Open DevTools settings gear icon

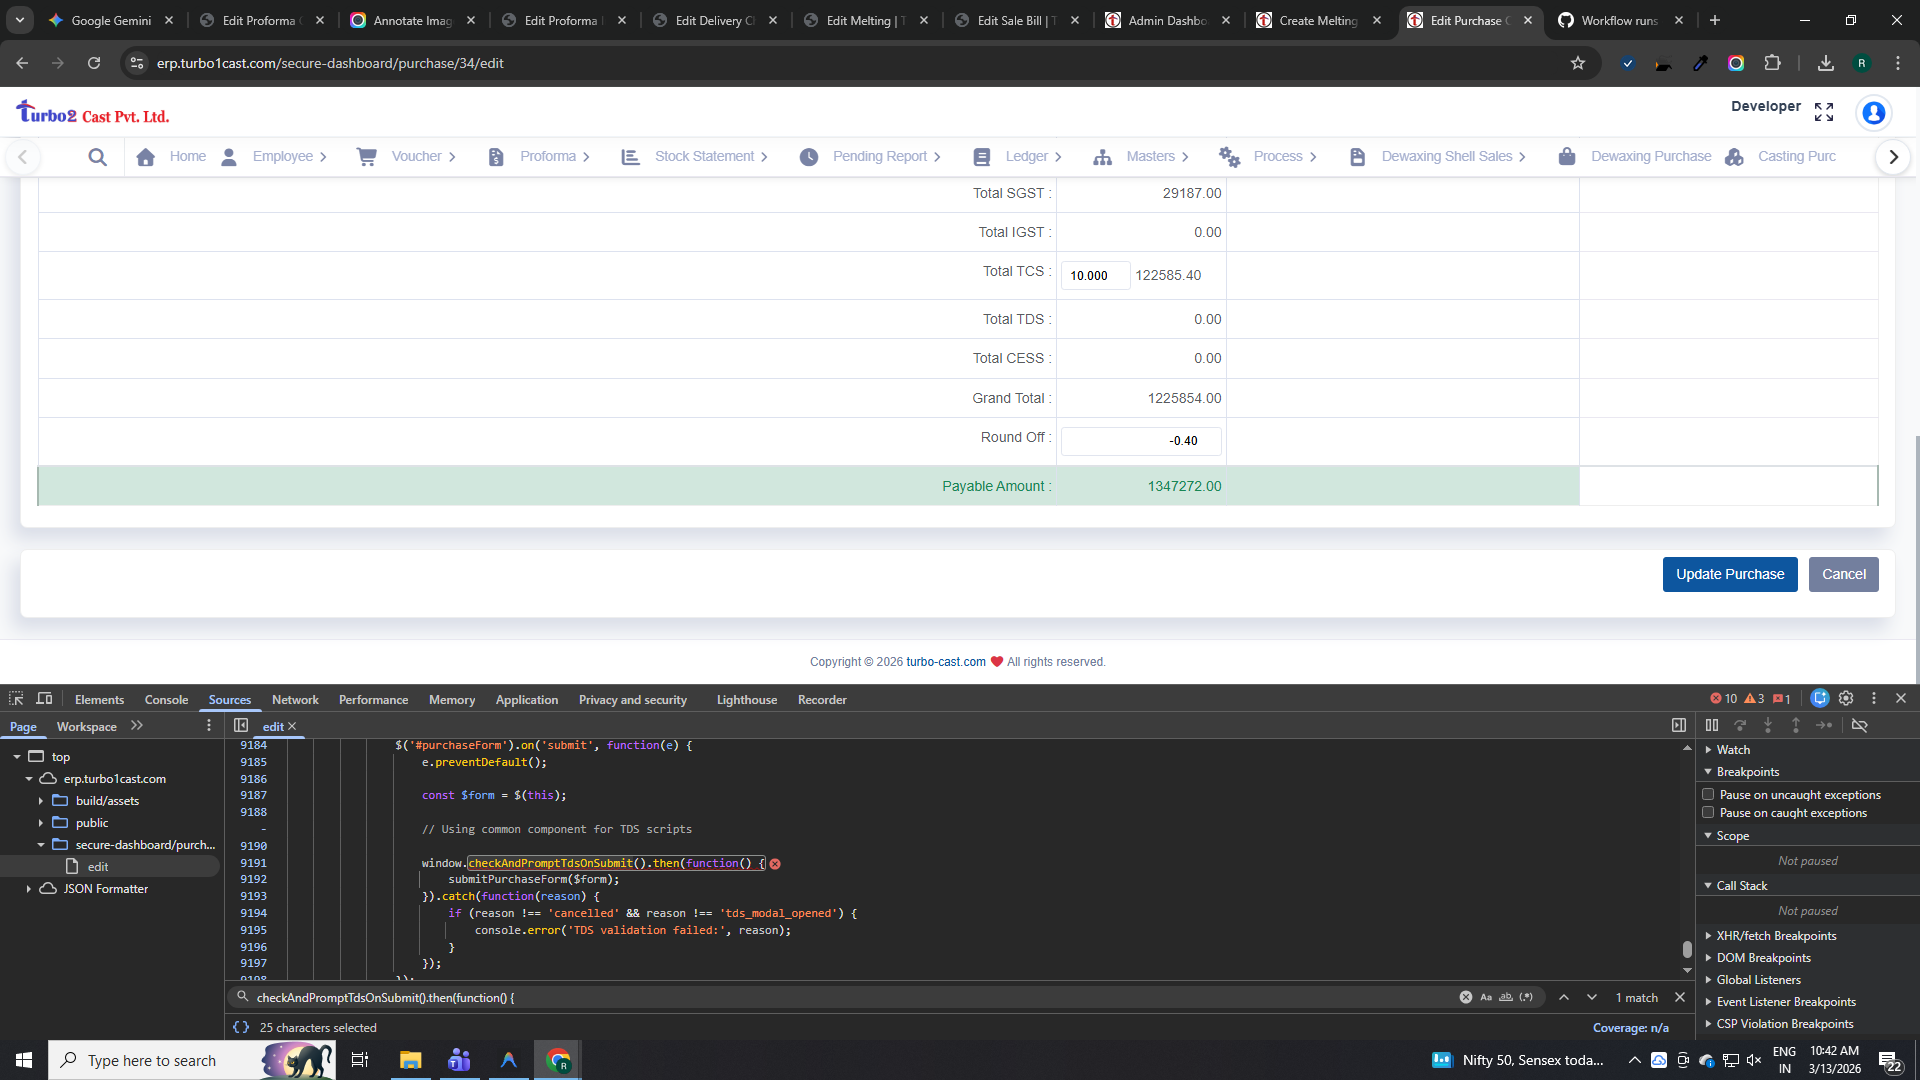tap(1846, 699)
